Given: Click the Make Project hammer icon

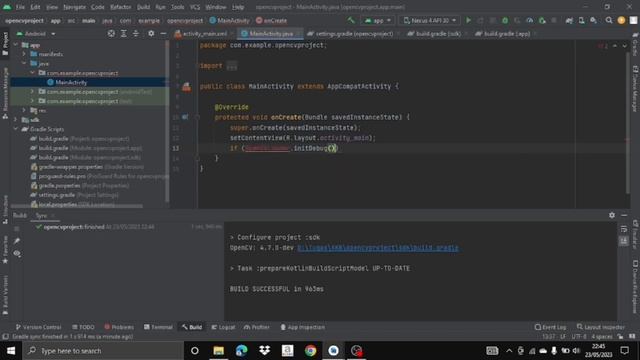Looking at the screenshot, I should coord(351,20).
